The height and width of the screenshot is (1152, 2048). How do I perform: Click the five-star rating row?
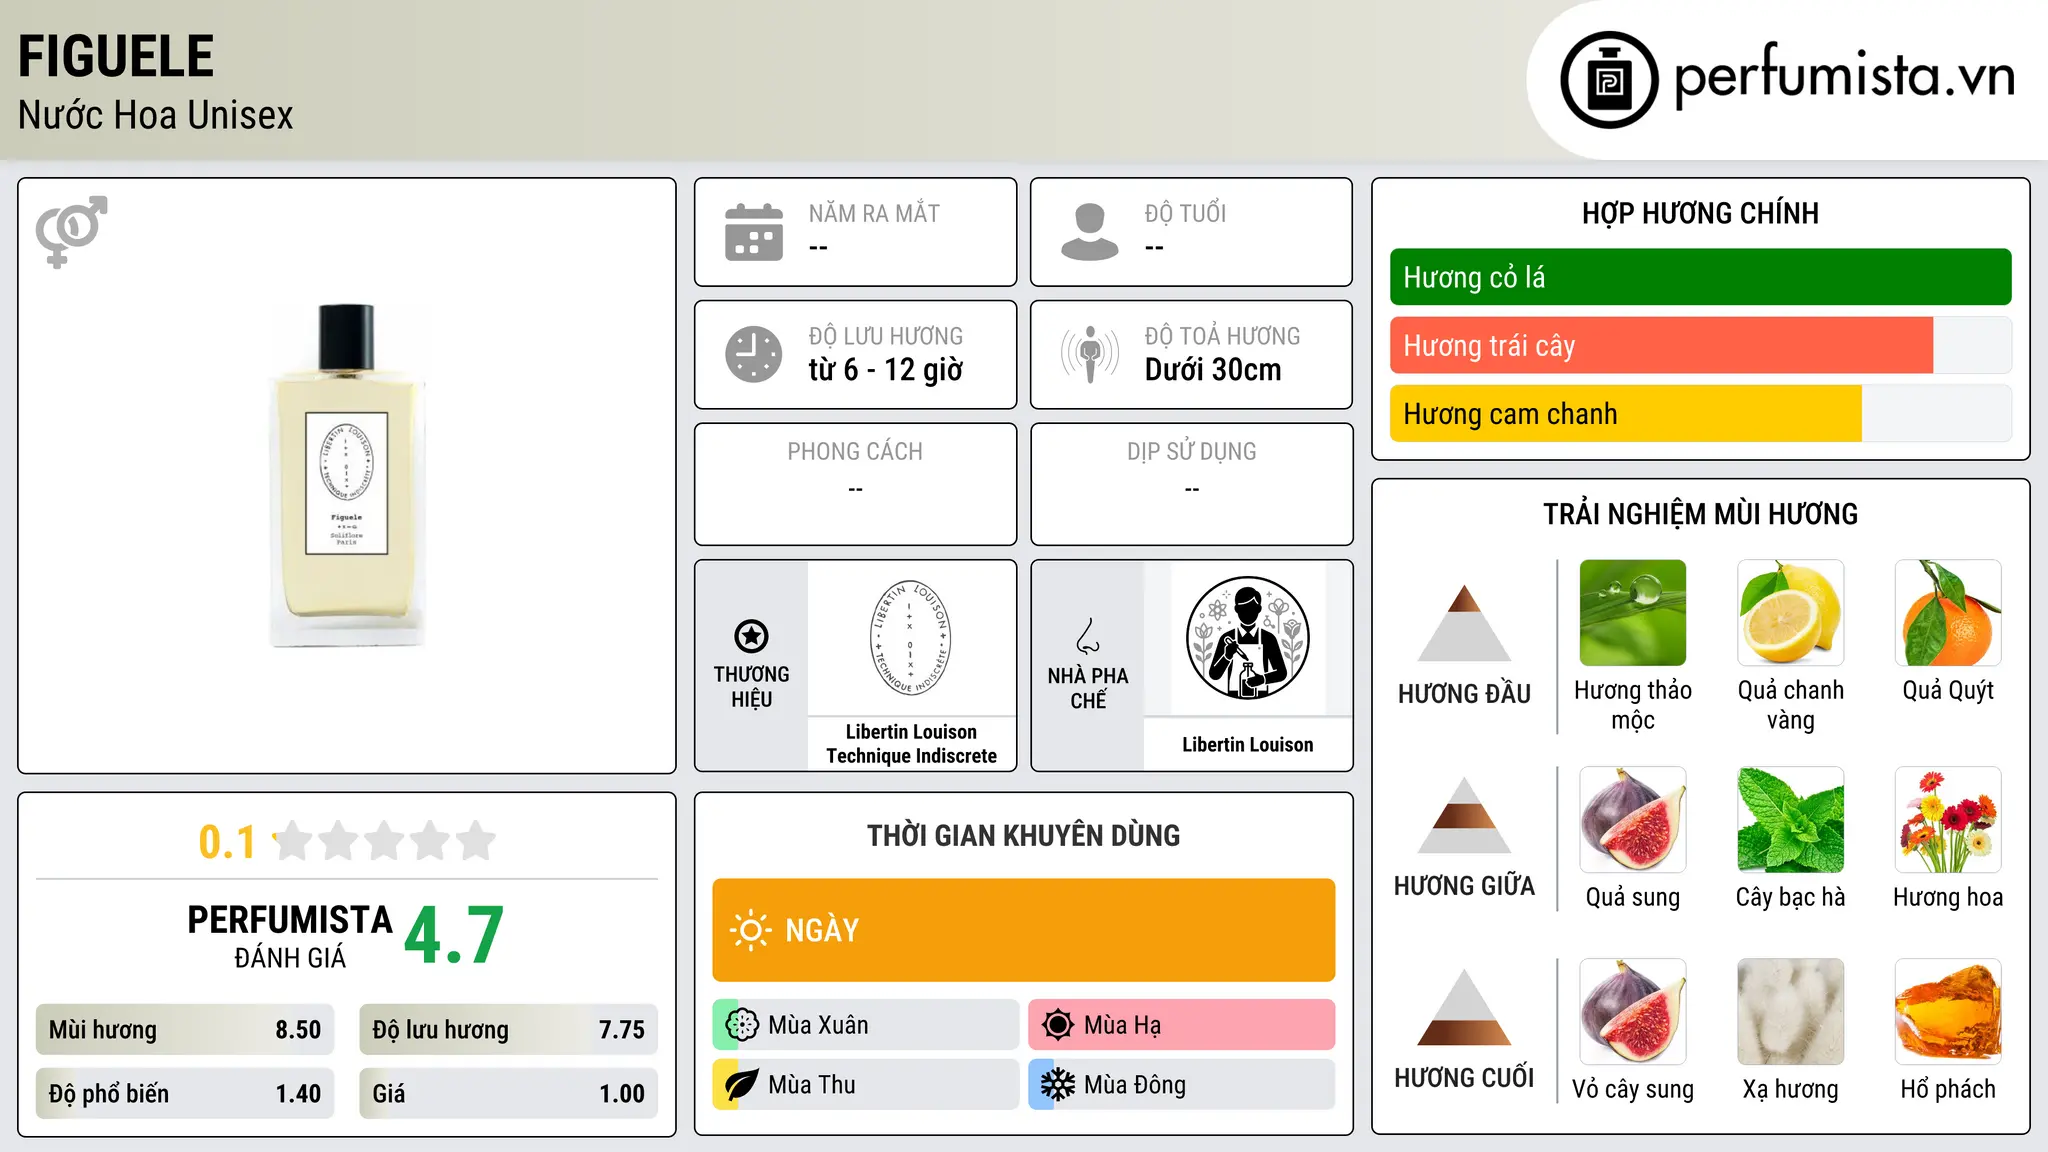click(x=384, y=841)
